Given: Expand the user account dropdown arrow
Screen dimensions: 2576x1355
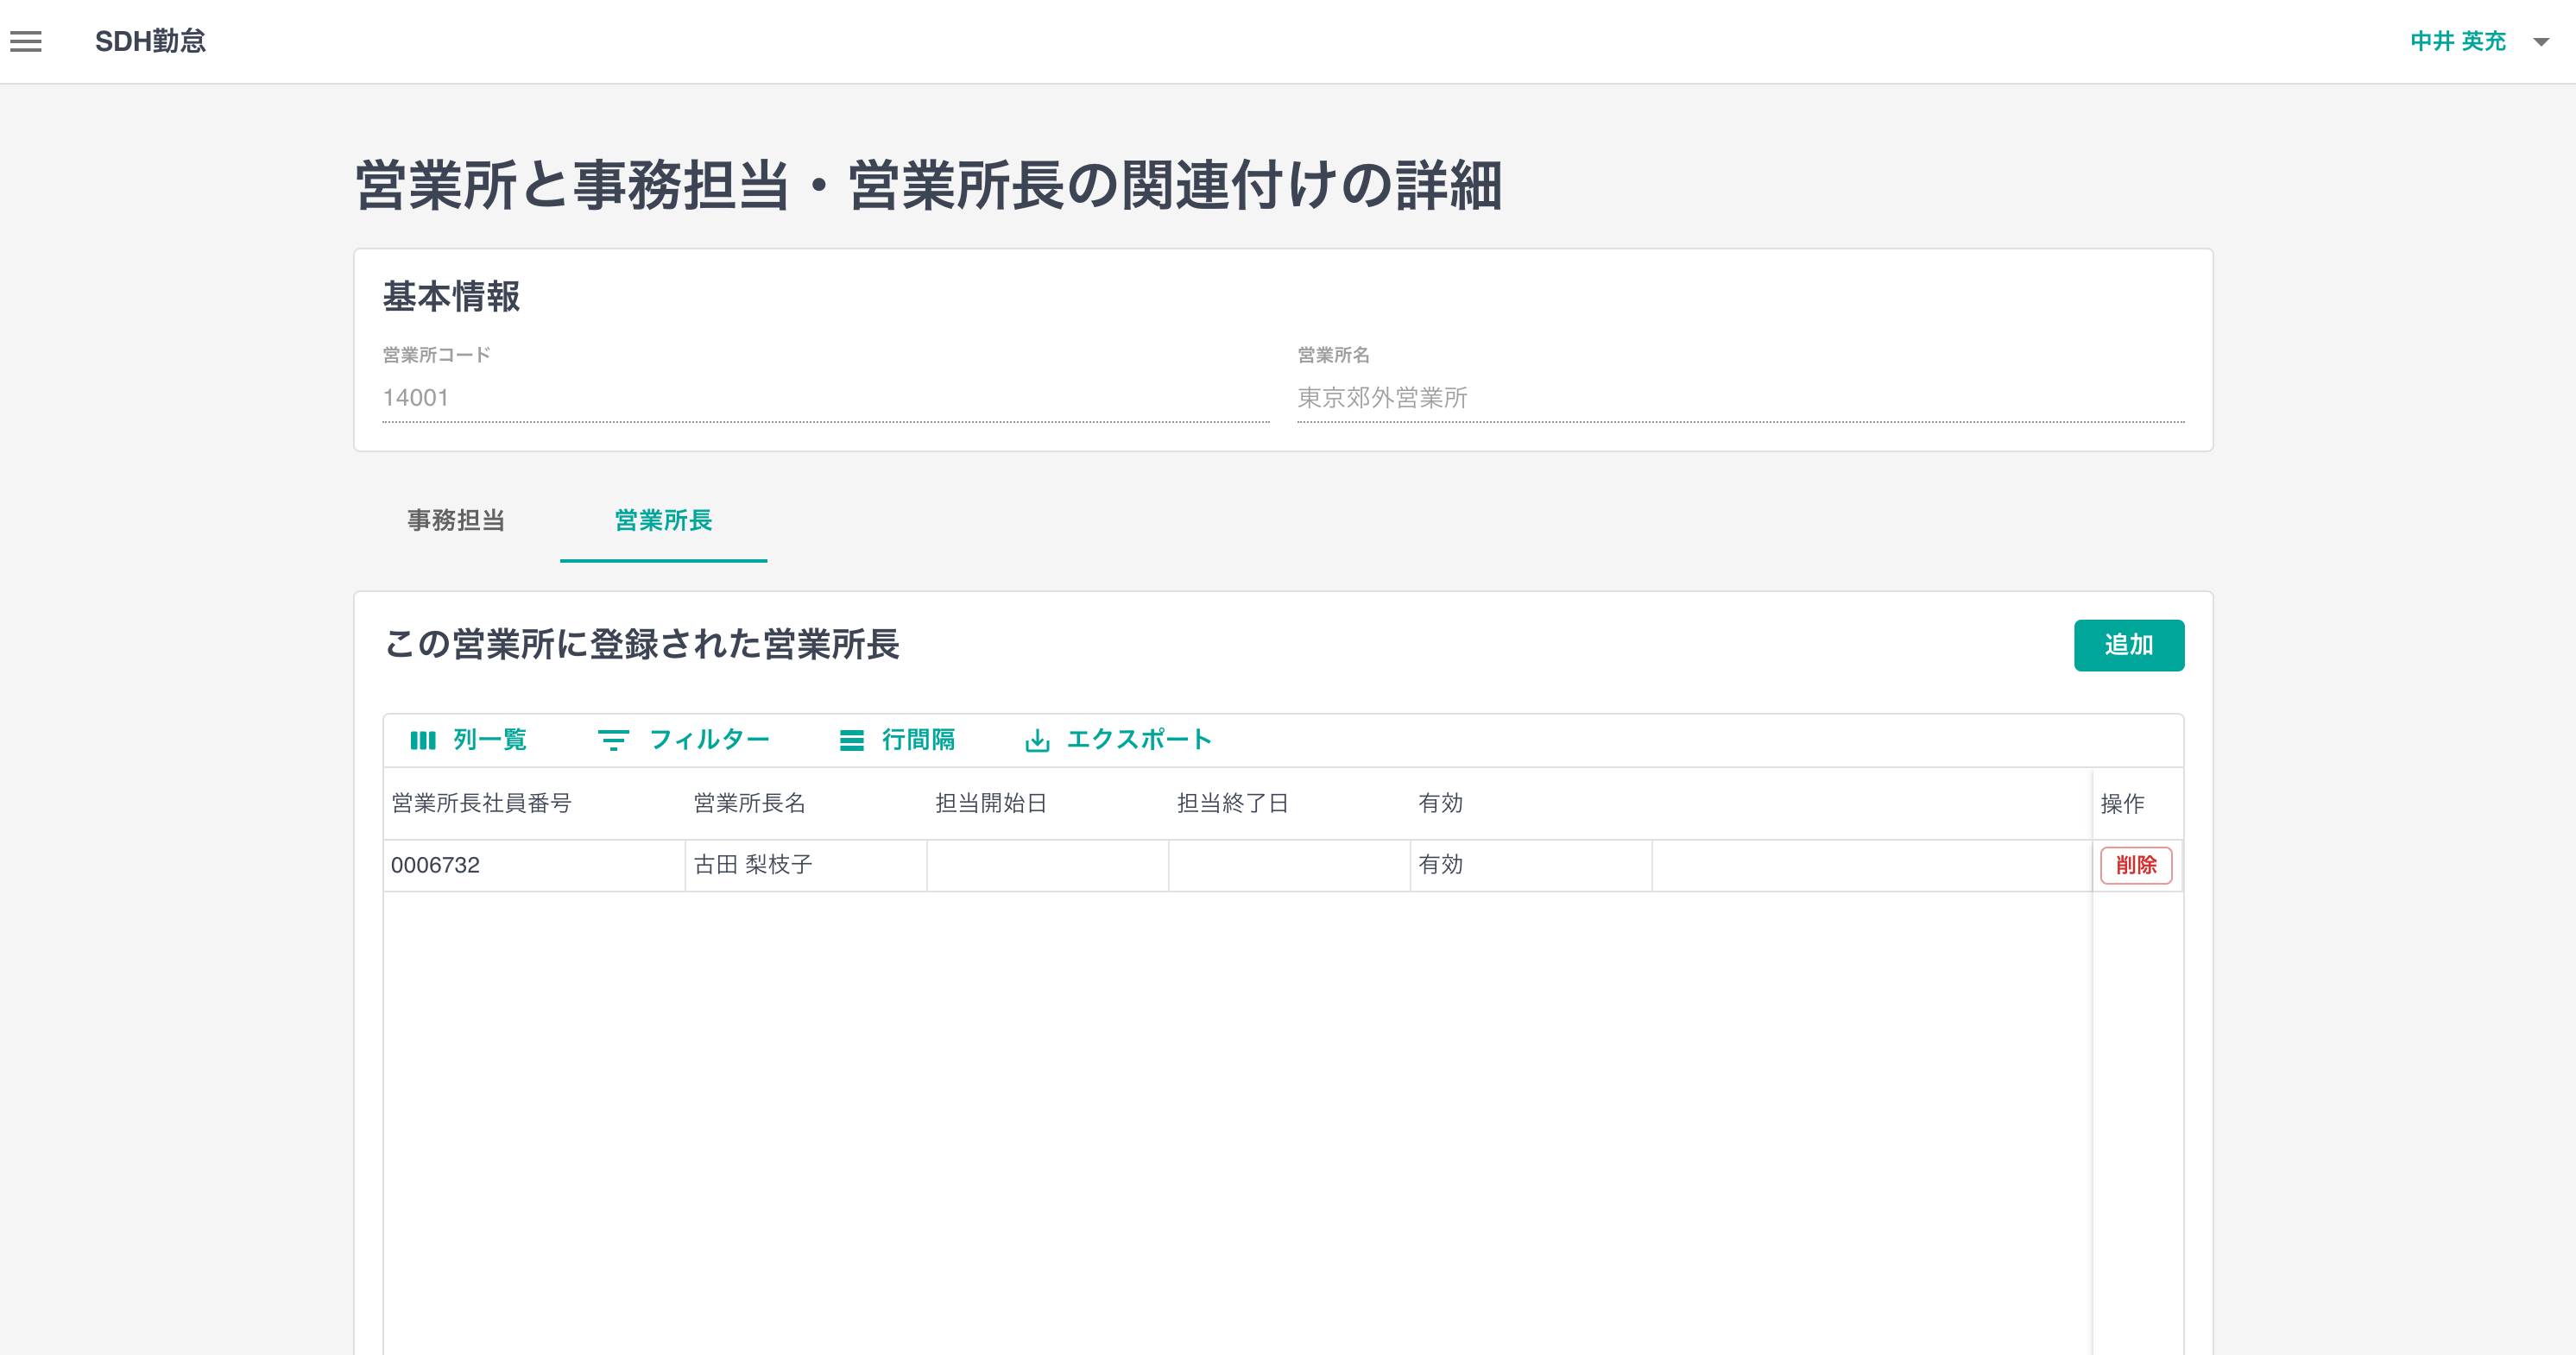Looking at the screenshot, I should pos(2540,42).
